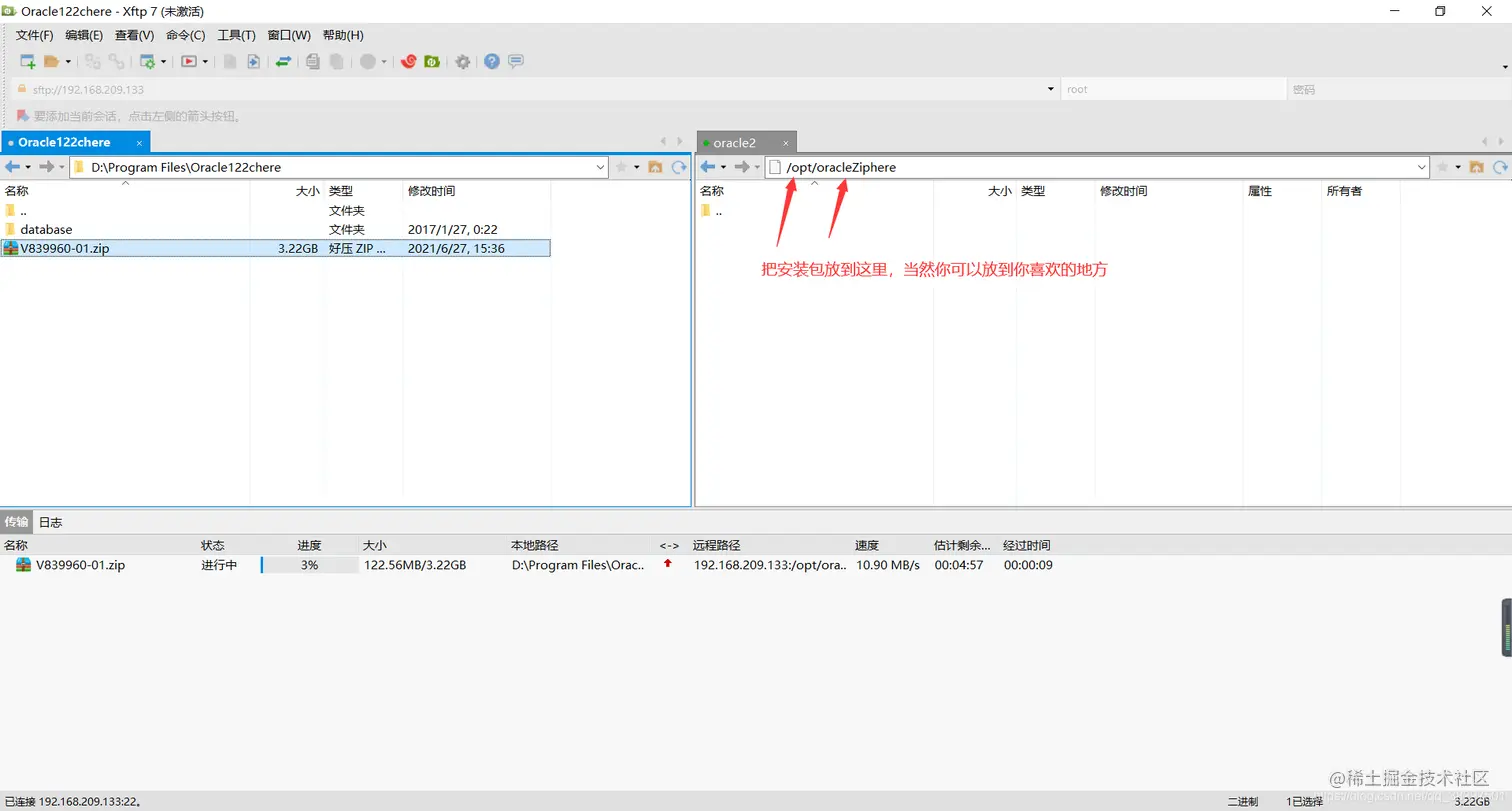1512x811 pixels.
Task: Expand remote path /opt/oracleZiphere dropdown
Action: tap(1422, 168)
